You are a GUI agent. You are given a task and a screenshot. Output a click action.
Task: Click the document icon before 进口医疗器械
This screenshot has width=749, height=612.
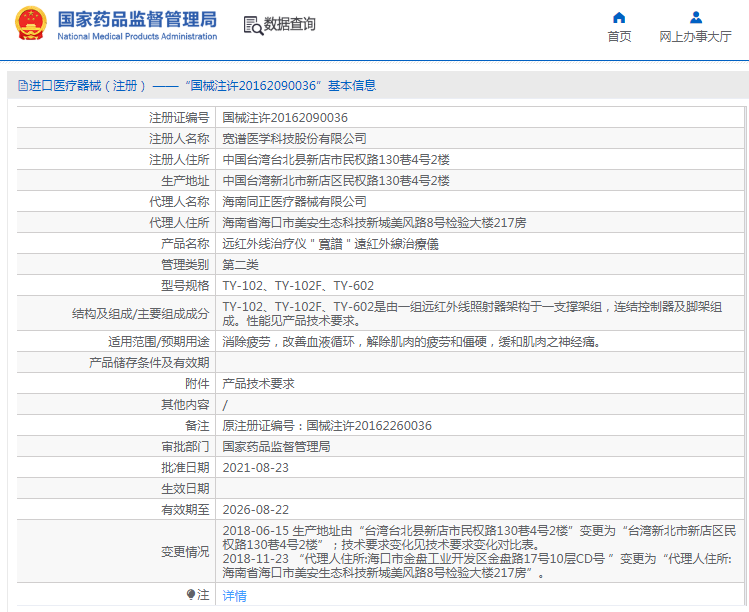pyautogui.click(x=21, y=86)
